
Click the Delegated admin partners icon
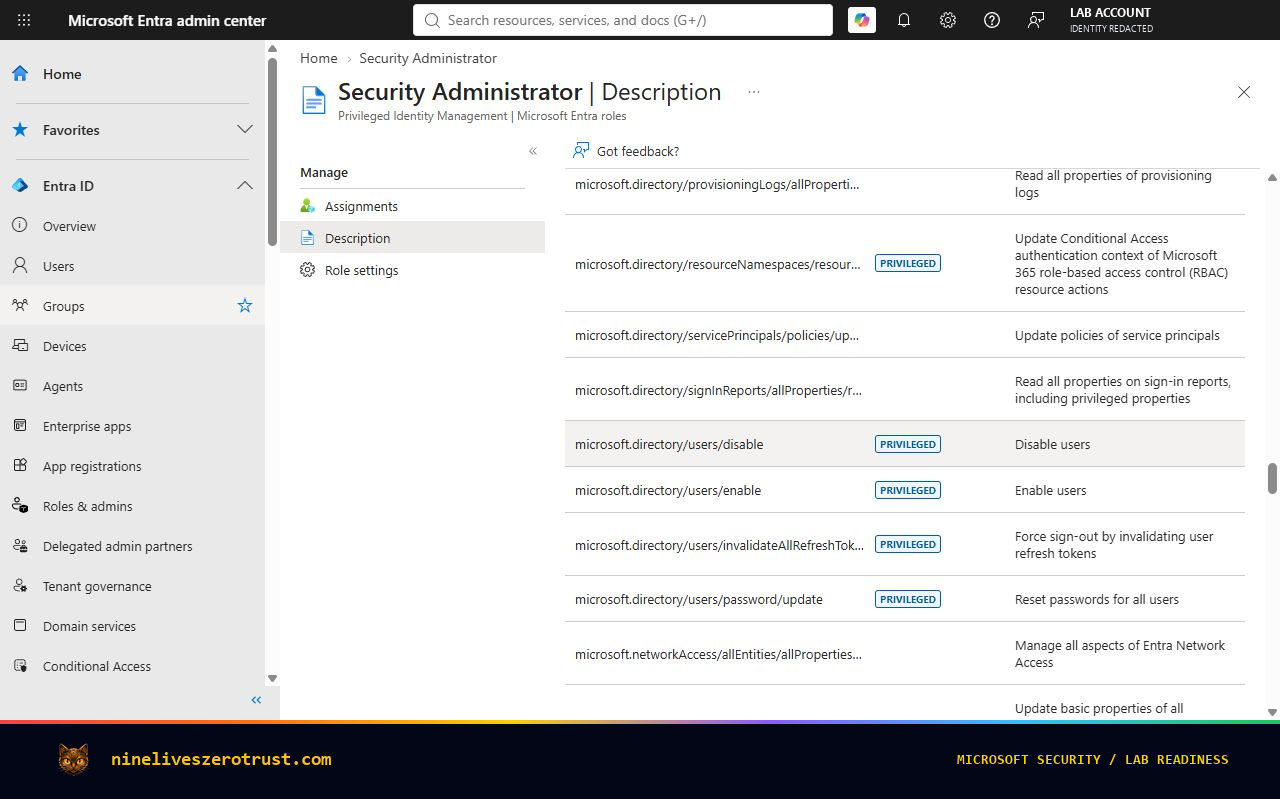pyautogui.click(x=20, y=546)
